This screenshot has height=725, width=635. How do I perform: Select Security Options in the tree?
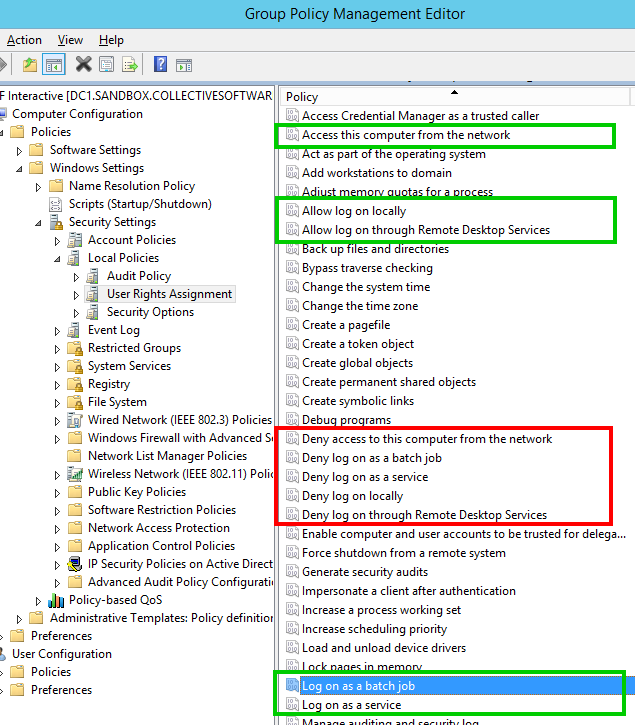pyautogui.click(x=150, y=312)
